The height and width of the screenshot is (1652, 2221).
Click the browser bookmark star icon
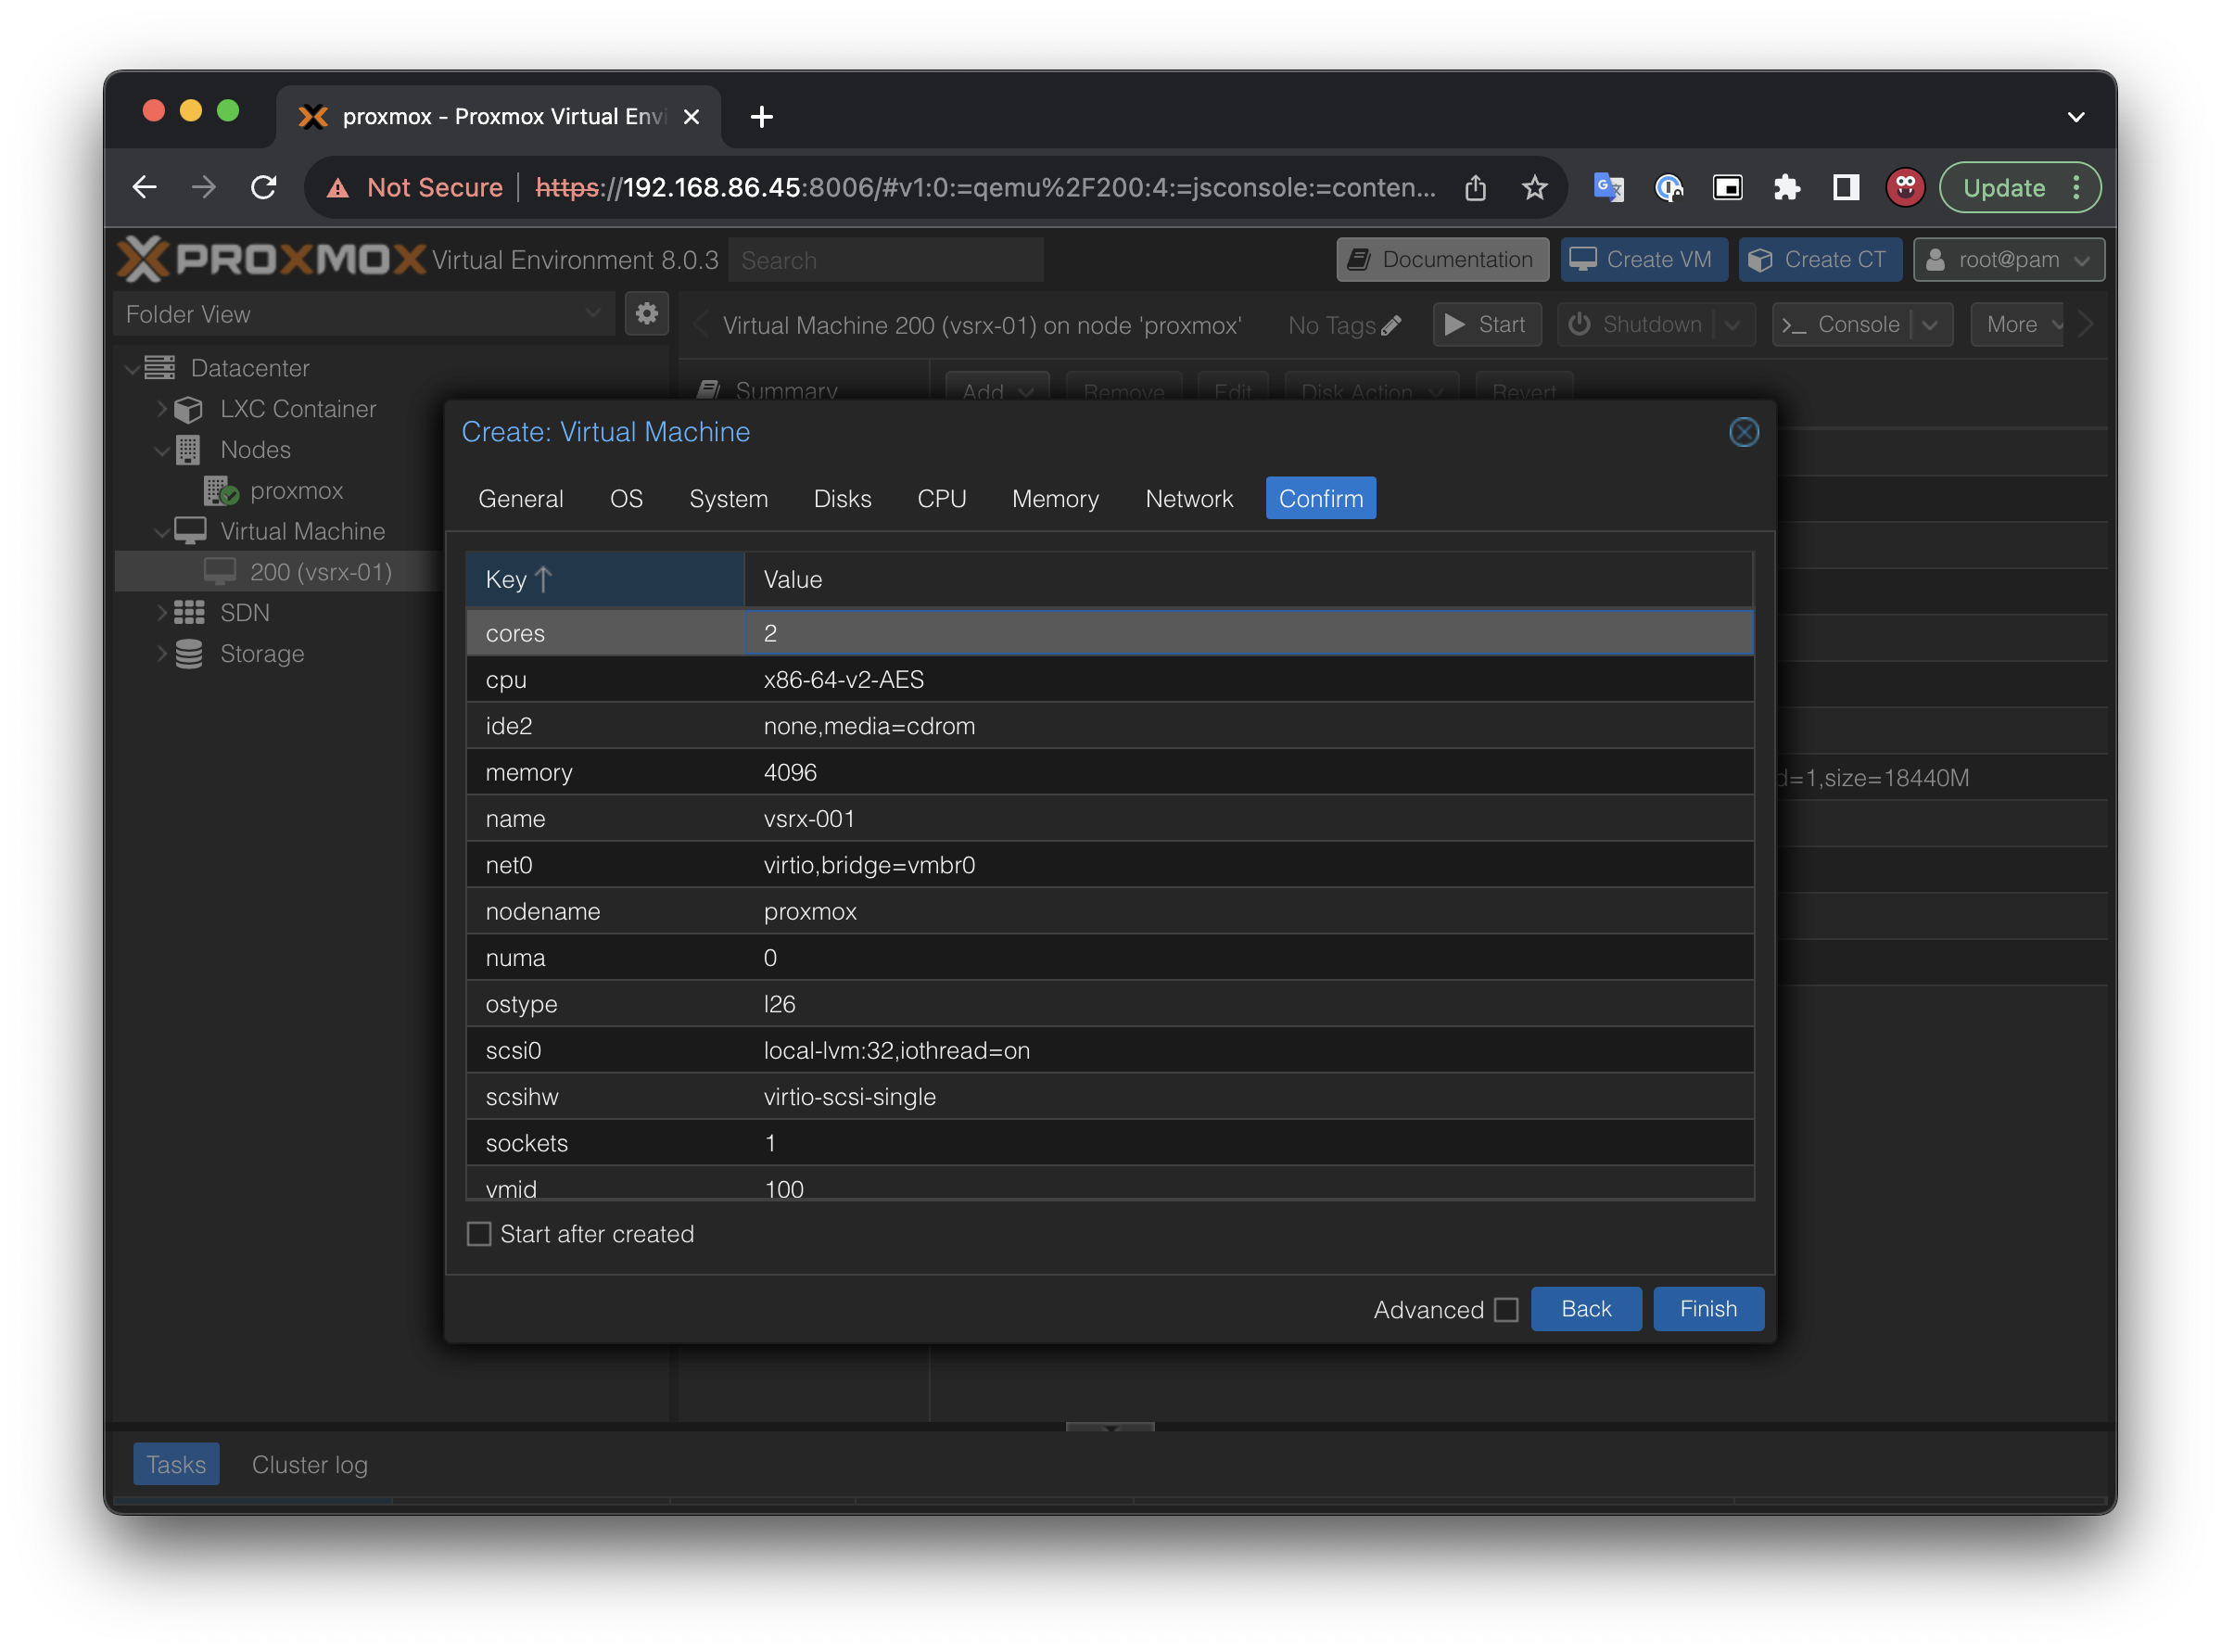(1534, 188)
